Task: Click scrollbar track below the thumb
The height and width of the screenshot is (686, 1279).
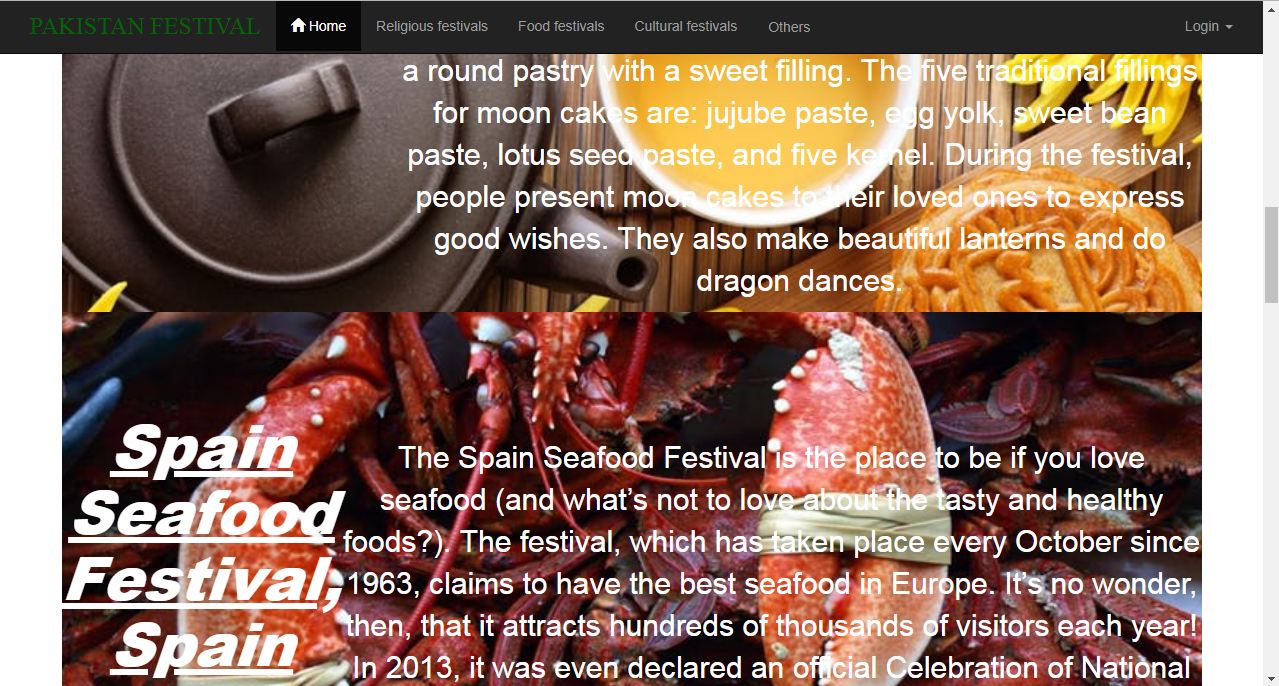Action: [x=1271, y=490]
